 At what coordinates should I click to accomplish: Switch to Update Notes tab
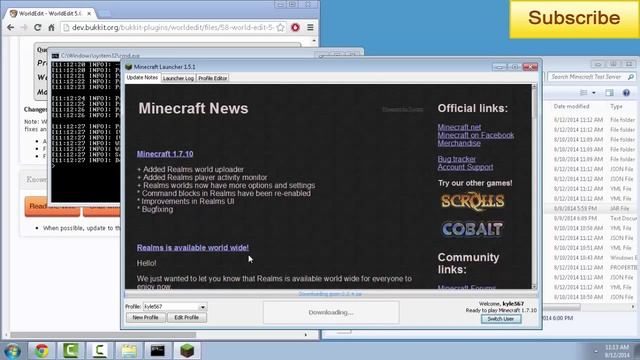click(142, 78)
